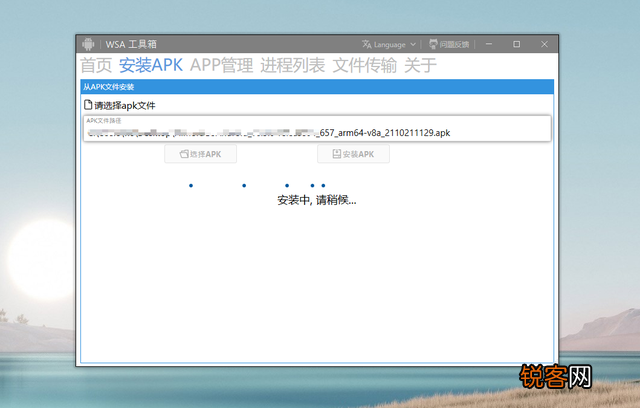Open the 问题反馈 feedback link
The width and height of the screenshot is (640, 408).
449,44
